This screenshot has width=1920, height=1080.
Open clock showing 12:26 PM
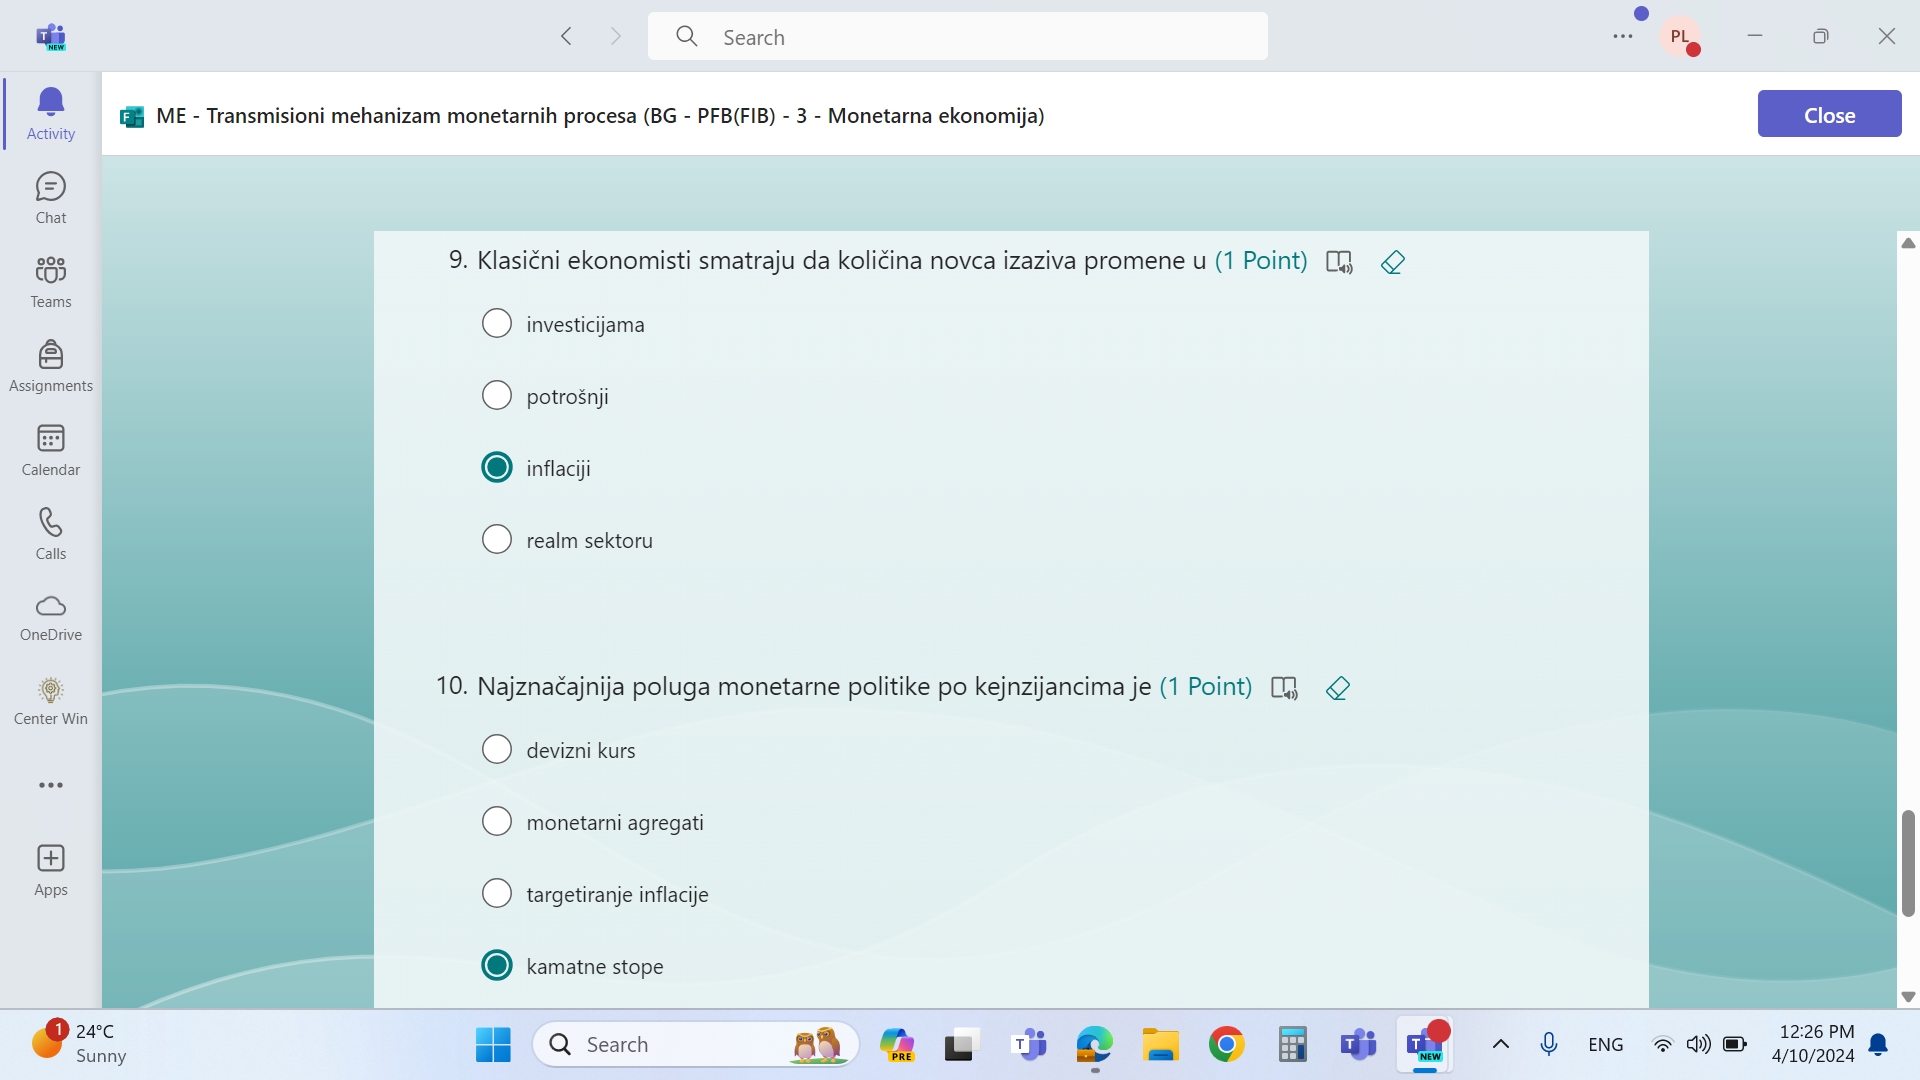point(1815,1044)
